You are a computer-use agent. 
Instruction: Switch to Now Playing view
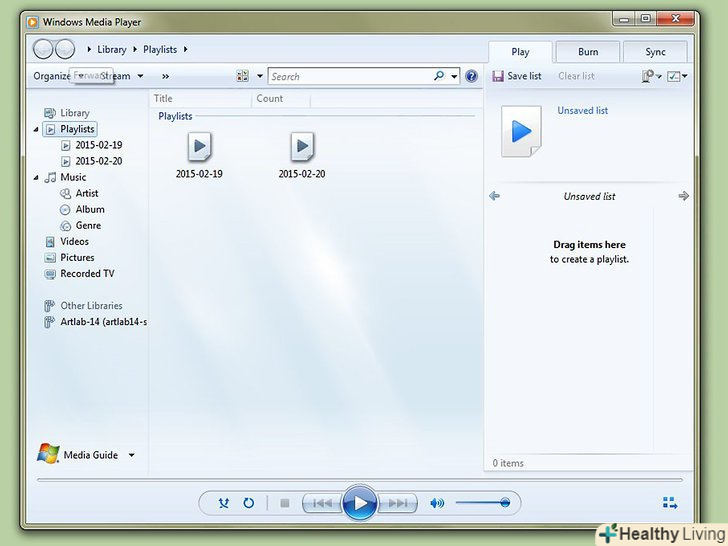pos(669,503)
